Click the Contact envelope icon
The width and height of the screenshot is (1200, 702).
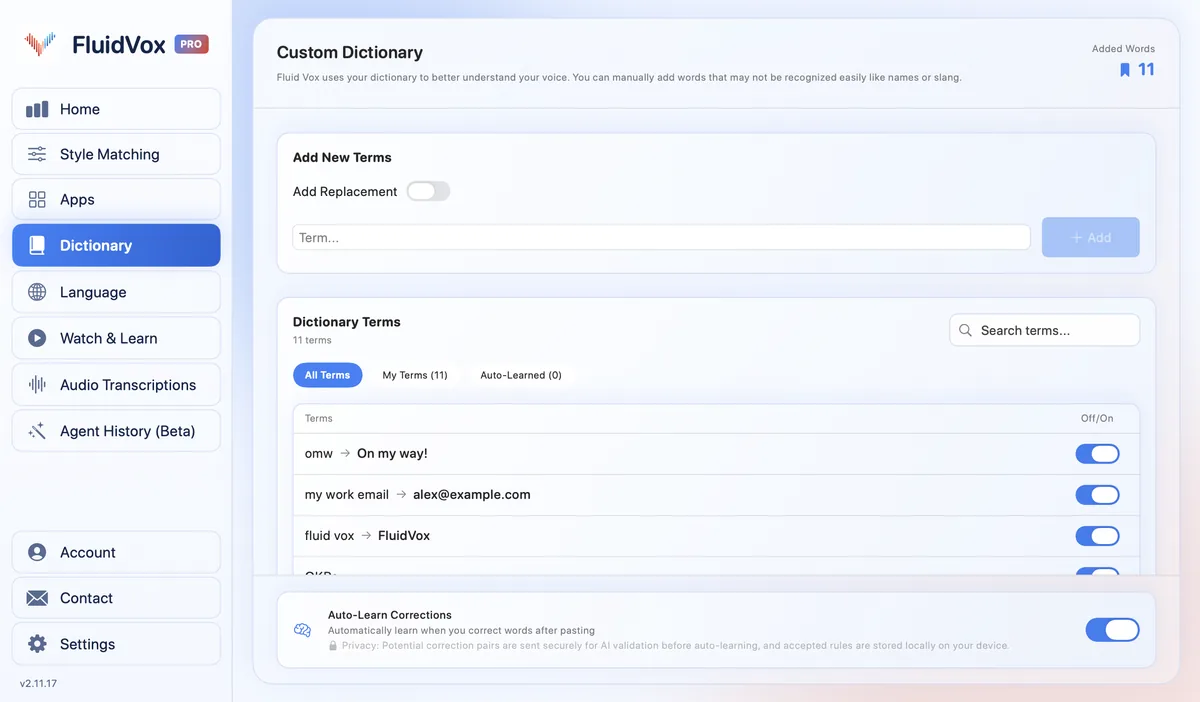(37, 598)
